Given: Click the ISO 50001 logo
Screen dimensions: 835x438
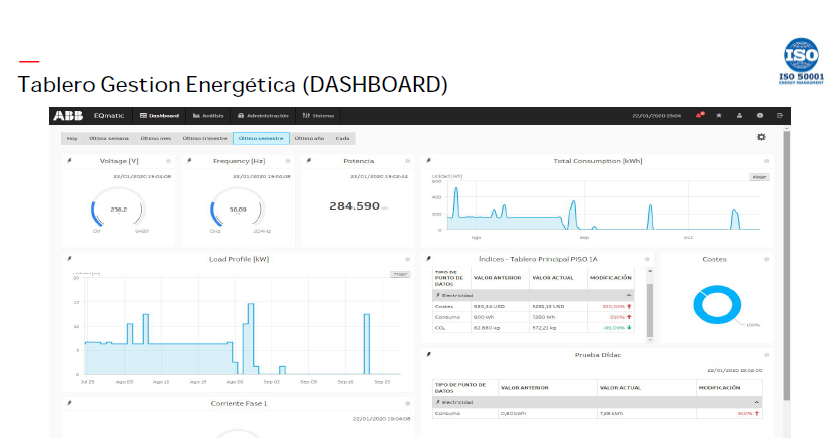Looking at the screenshot, I should tap(801, 61).
